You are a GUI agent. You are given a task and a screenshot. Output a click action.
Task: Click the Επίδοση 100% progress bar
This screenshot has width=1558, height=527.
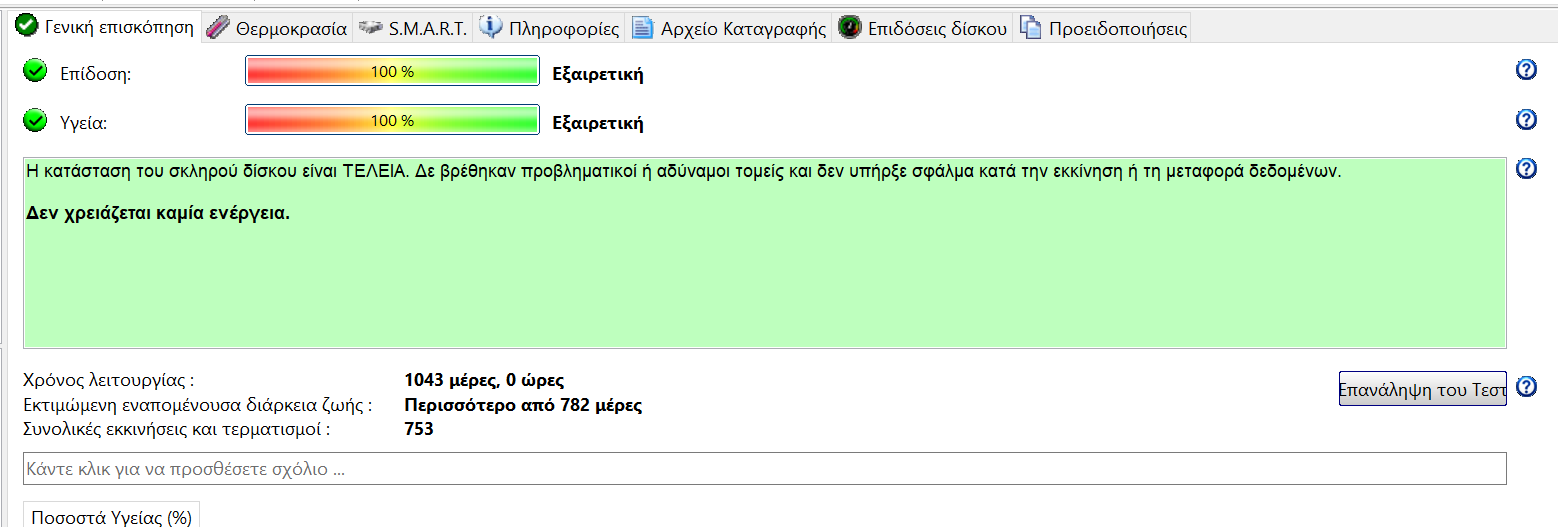(x=392, y=72)
